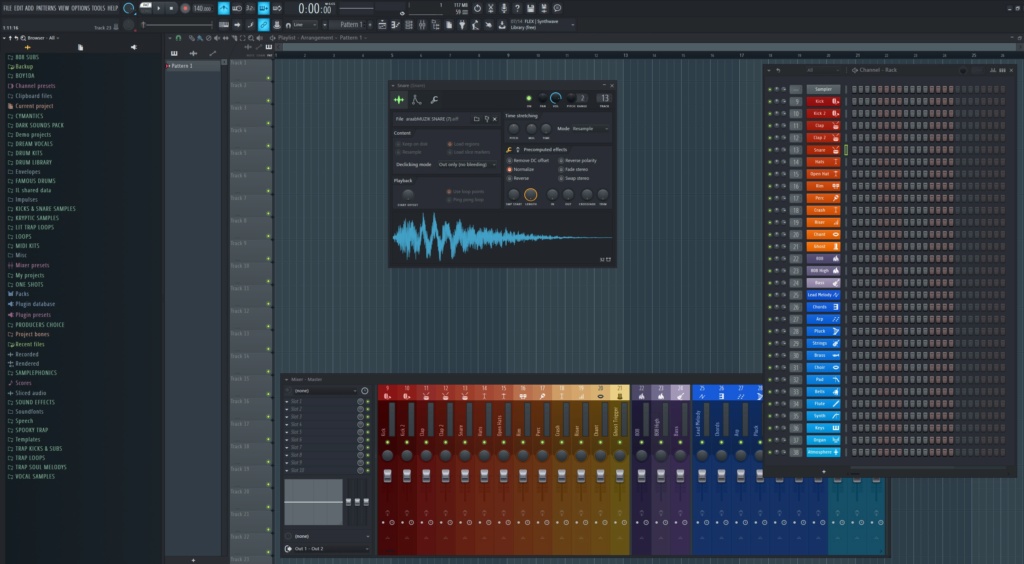Select the Atmosphere channel button
1024x564 pixels.
(823, 452)
